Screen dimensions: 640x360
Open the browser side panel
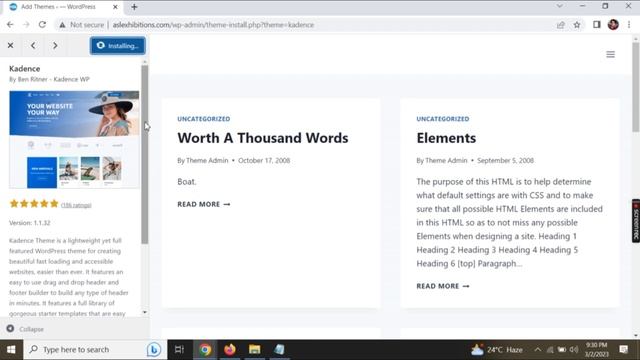click(x=597, y=24)
